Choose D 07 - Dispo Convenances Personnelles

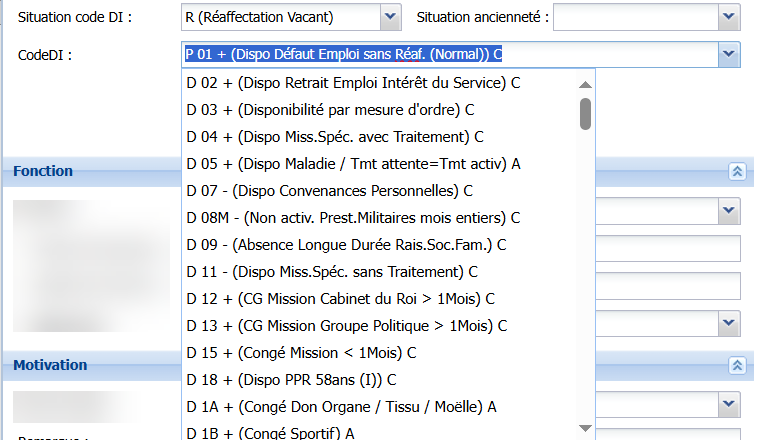tap(330, 190)
